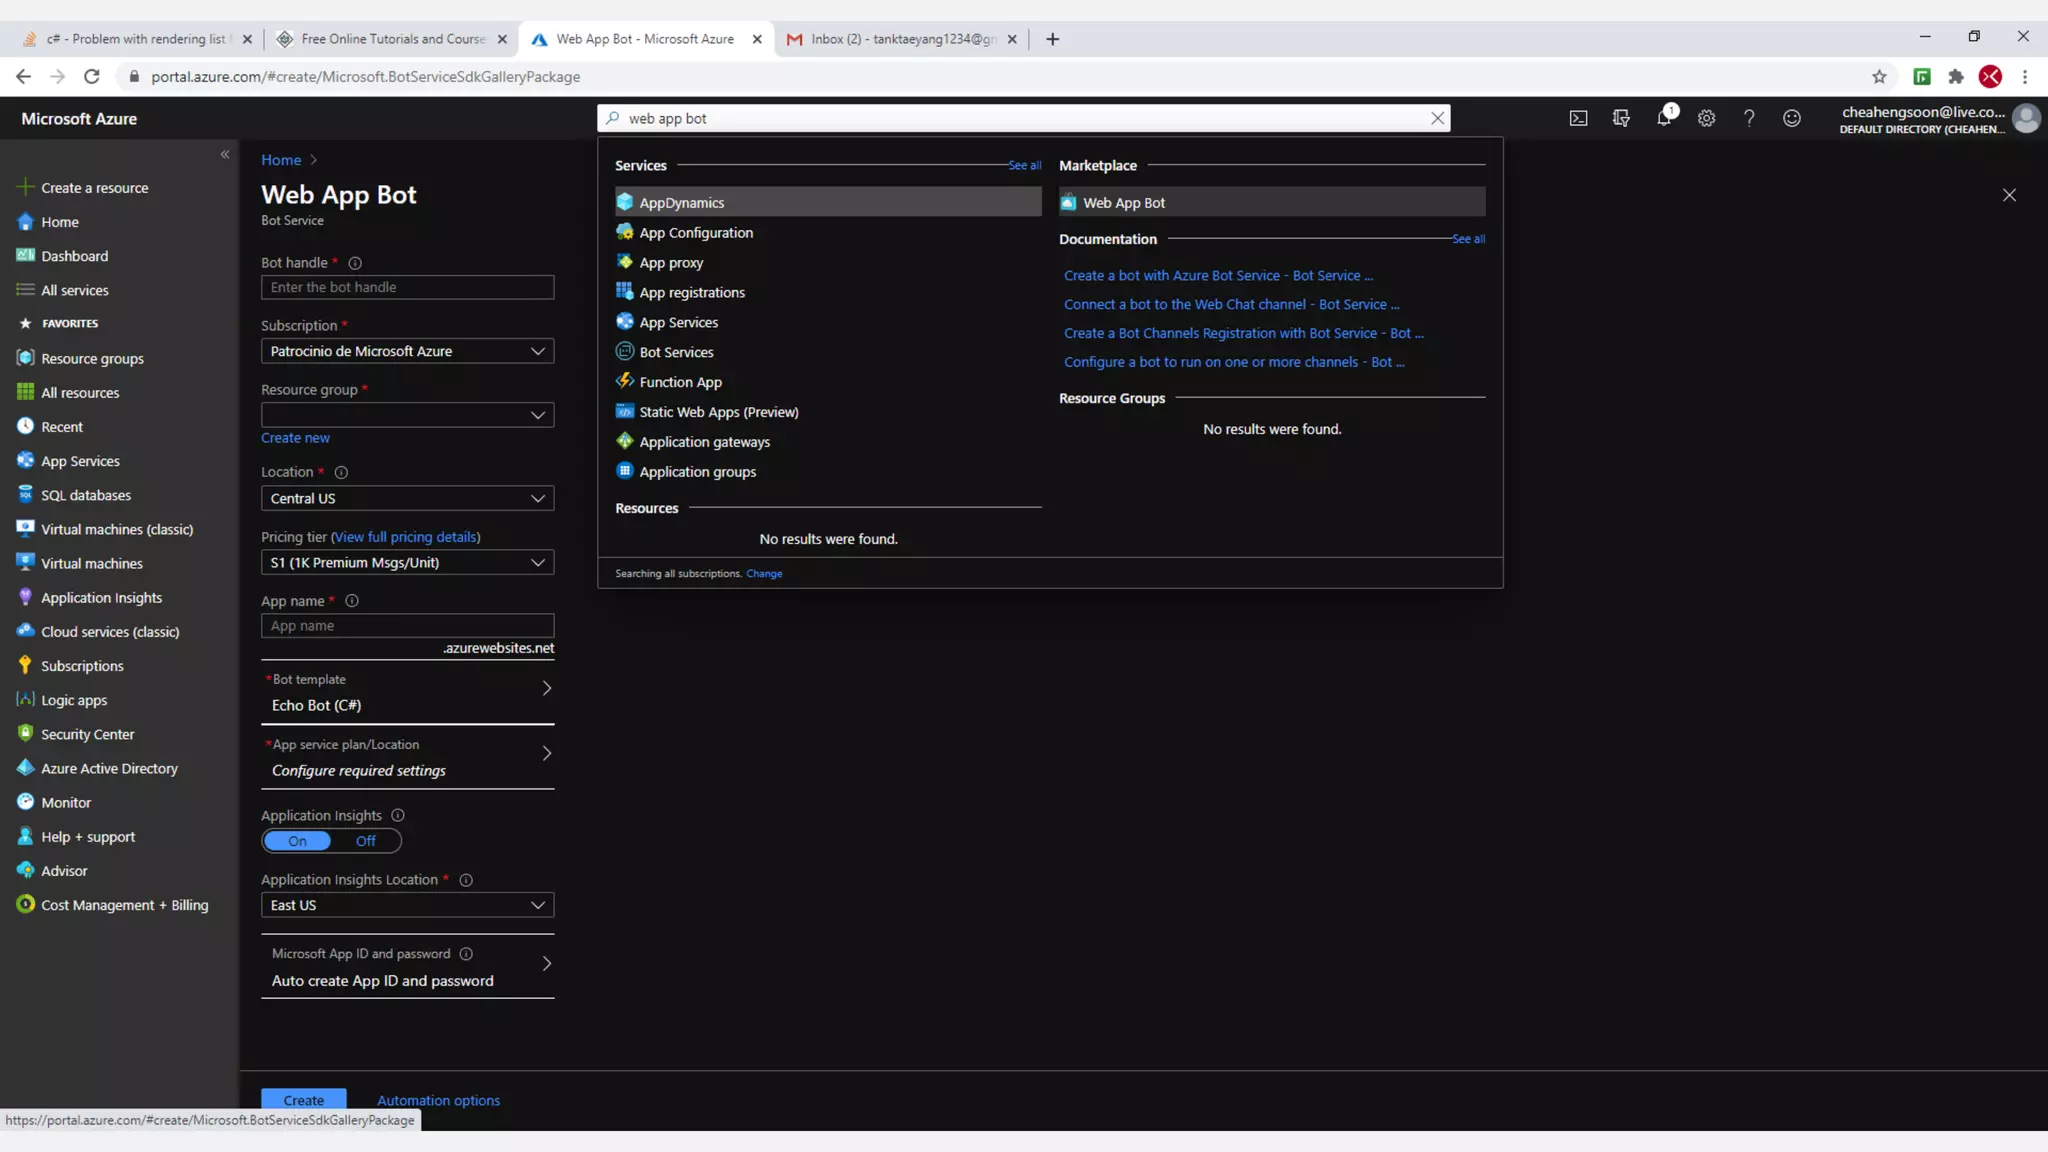Clear the search box with X icon
2048x1152 pixels.
tap(1437, 118)
